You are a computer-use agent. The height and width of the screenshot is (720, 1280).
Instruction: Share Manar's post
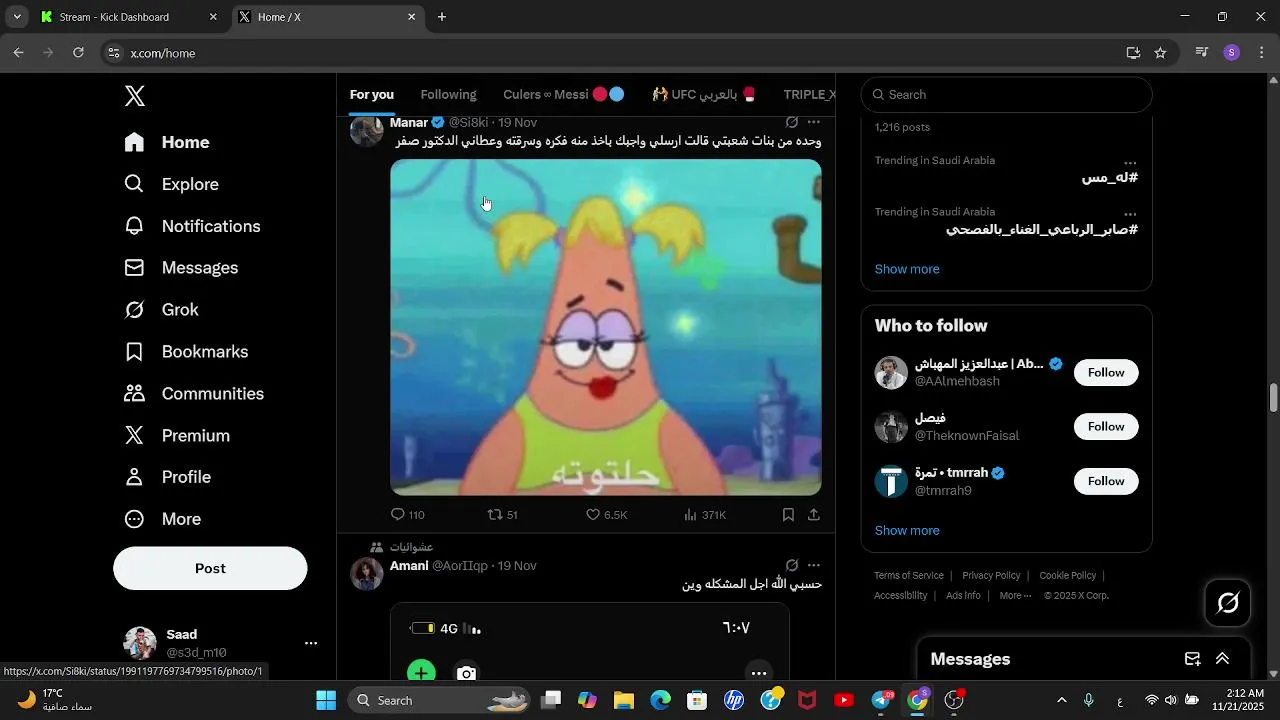tap(814, 515)
